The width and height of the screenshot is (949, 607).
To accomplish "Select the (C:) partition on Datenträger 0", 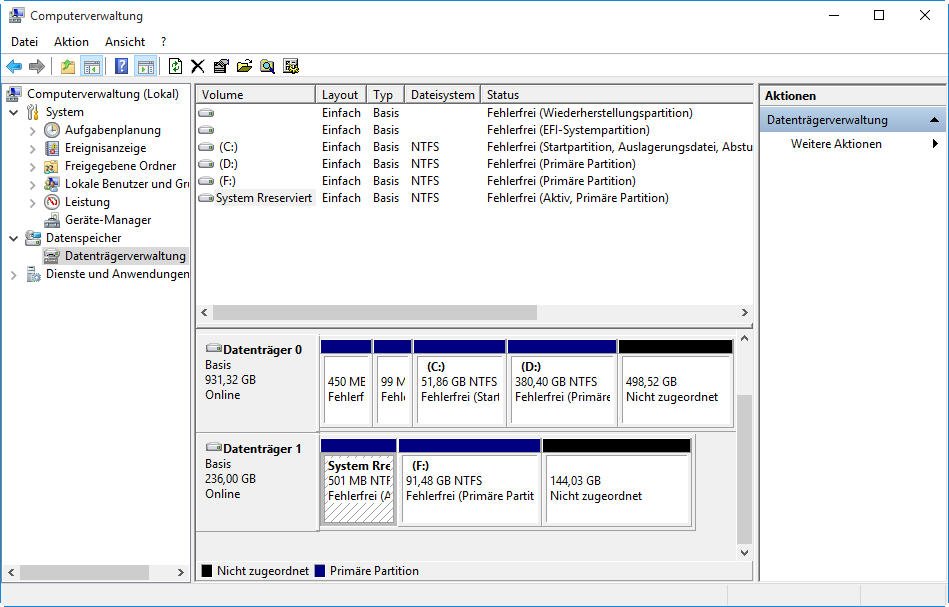I will (x=459, y=382).
